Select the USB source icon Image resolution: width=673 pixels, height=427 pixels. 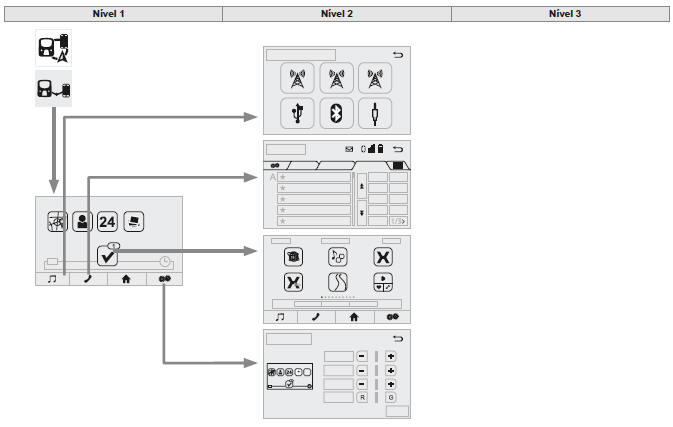[x=295, y=112]
